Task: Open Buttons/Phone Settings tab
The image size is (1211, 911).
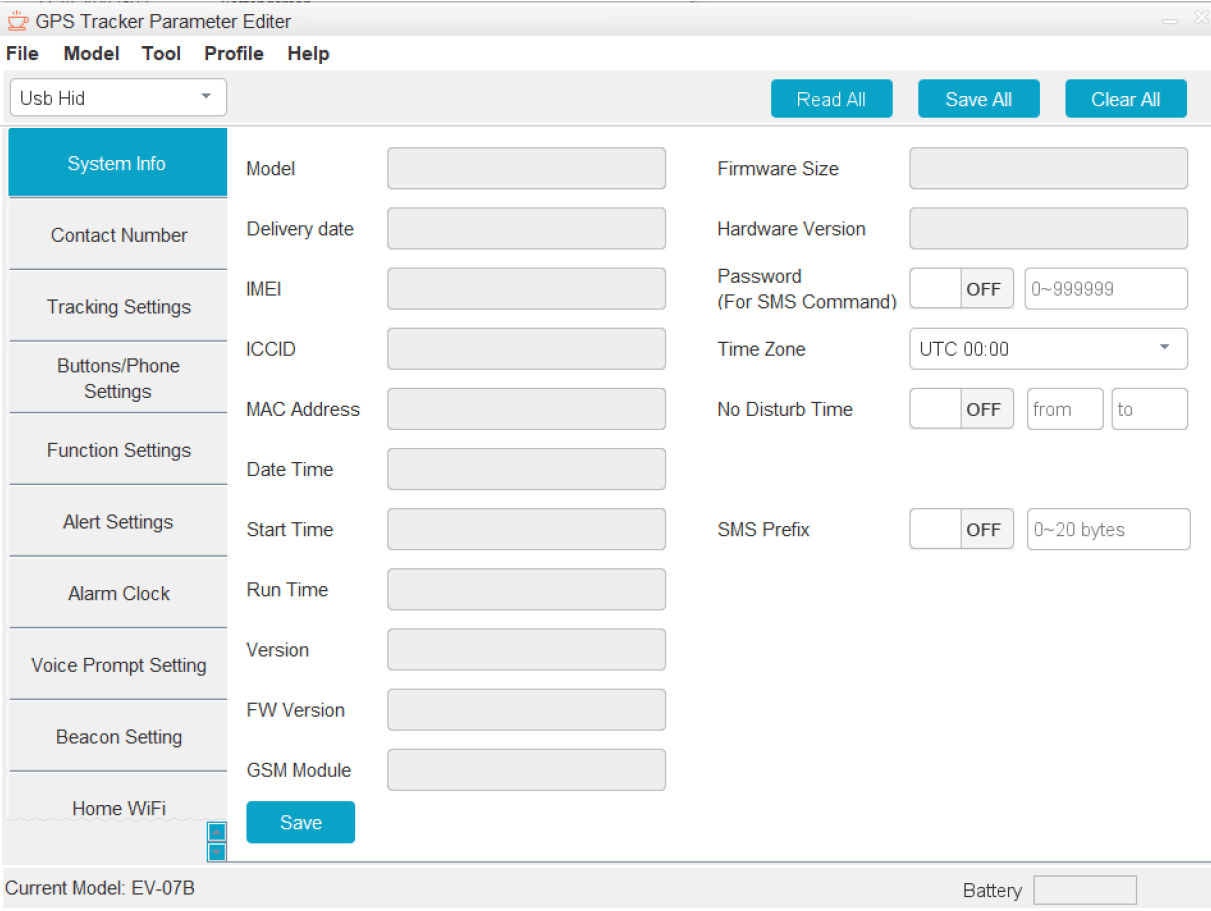Action: tap(118, 378)
